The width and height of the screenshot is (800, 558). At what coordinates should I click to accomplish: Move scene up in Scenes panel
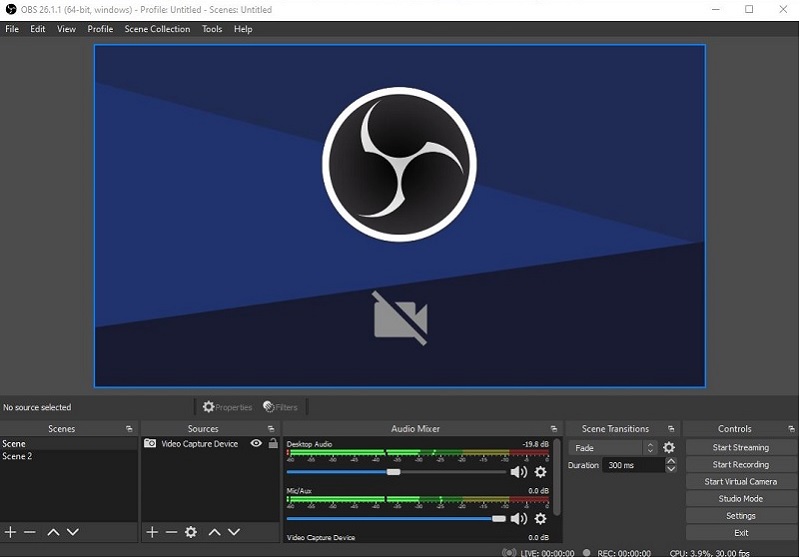coord(53,532)
